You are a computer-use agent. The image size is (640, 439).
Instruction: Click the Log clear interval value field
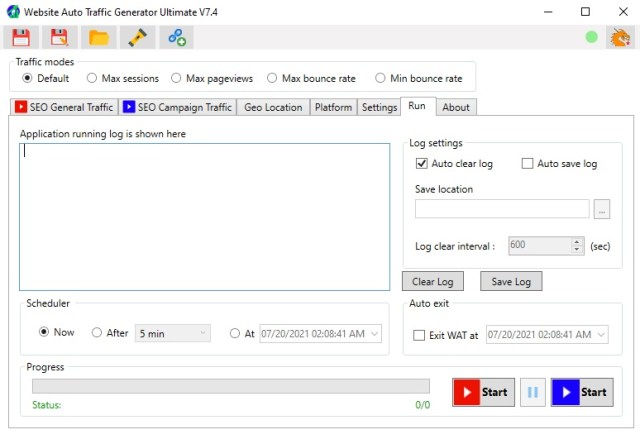[x=540, y=246]
